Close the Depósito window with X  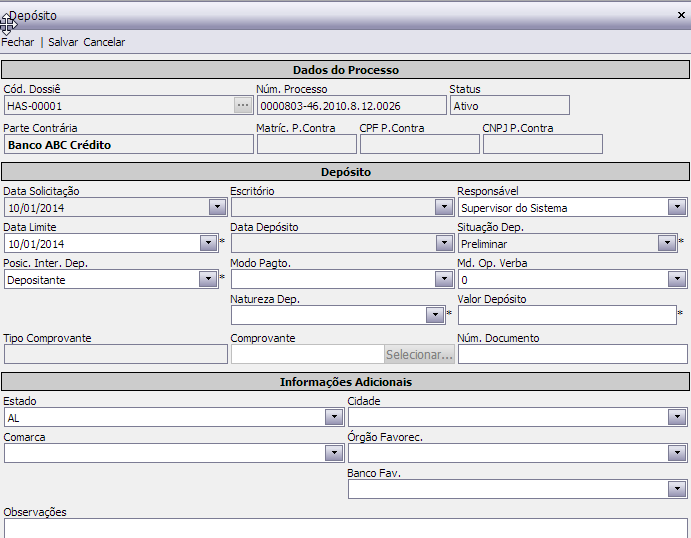coord(681,15)
